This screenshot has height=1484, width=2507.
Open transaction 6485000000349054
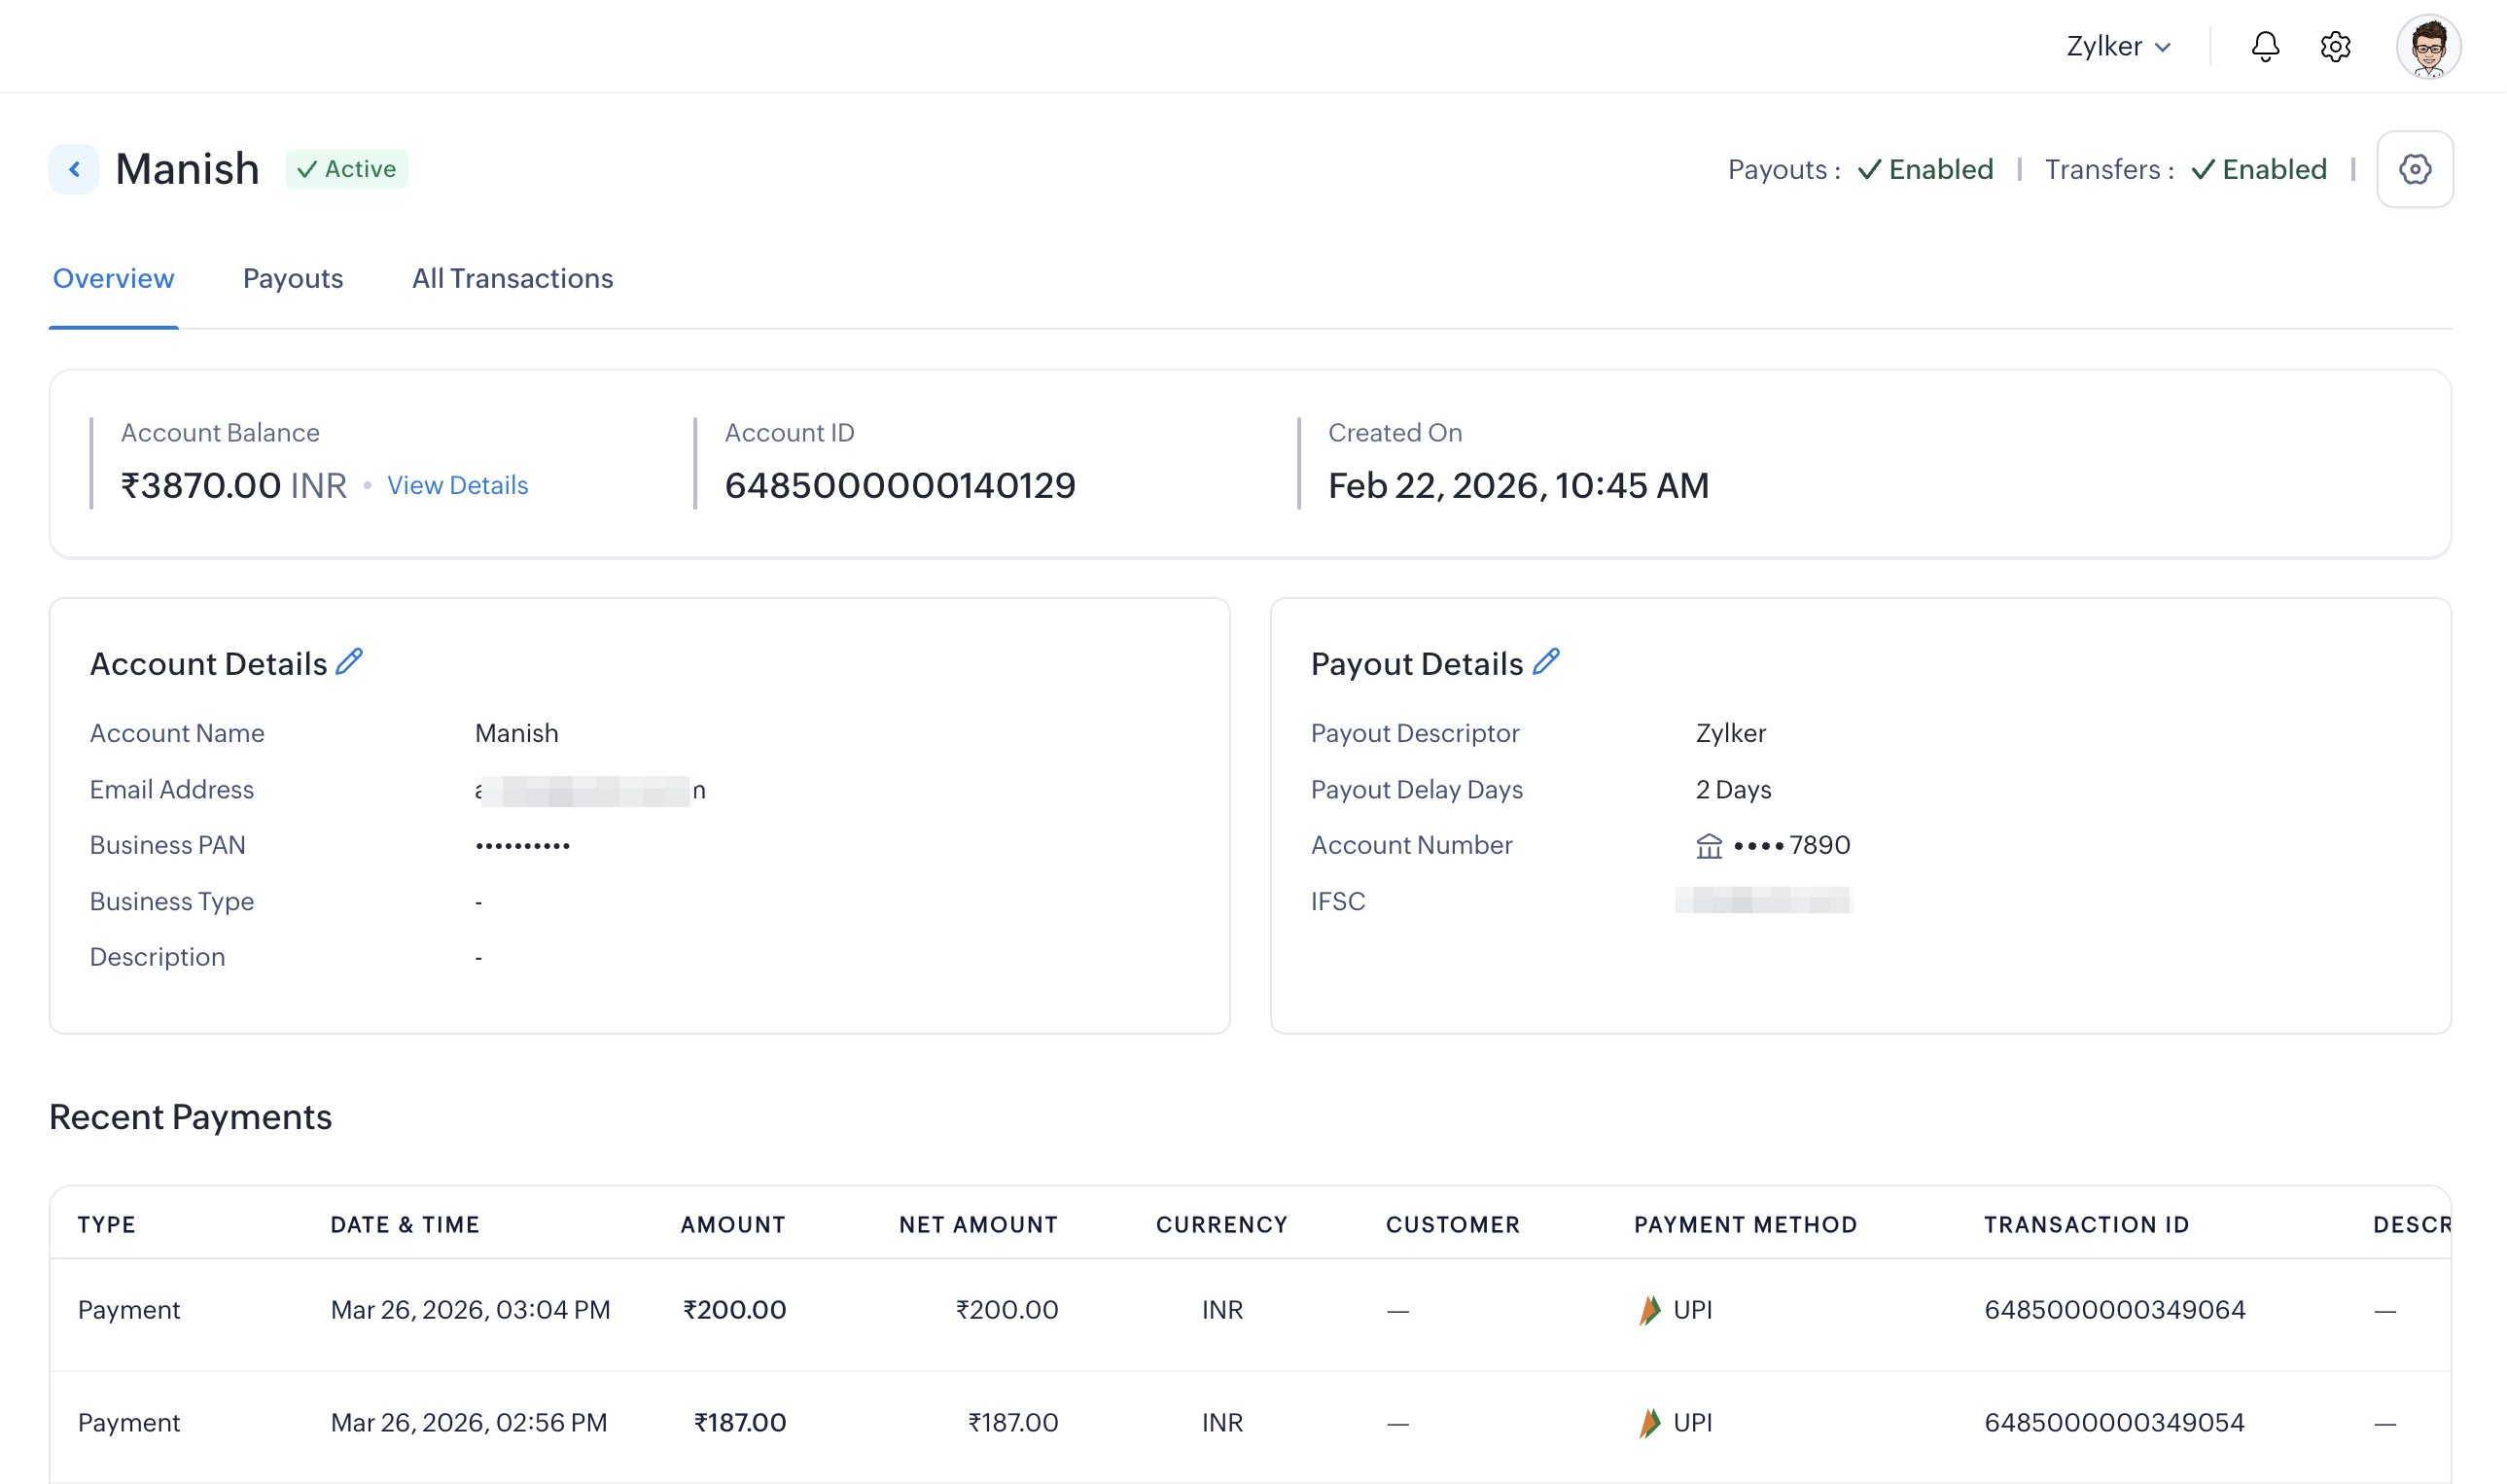tap(2114, 1423)
